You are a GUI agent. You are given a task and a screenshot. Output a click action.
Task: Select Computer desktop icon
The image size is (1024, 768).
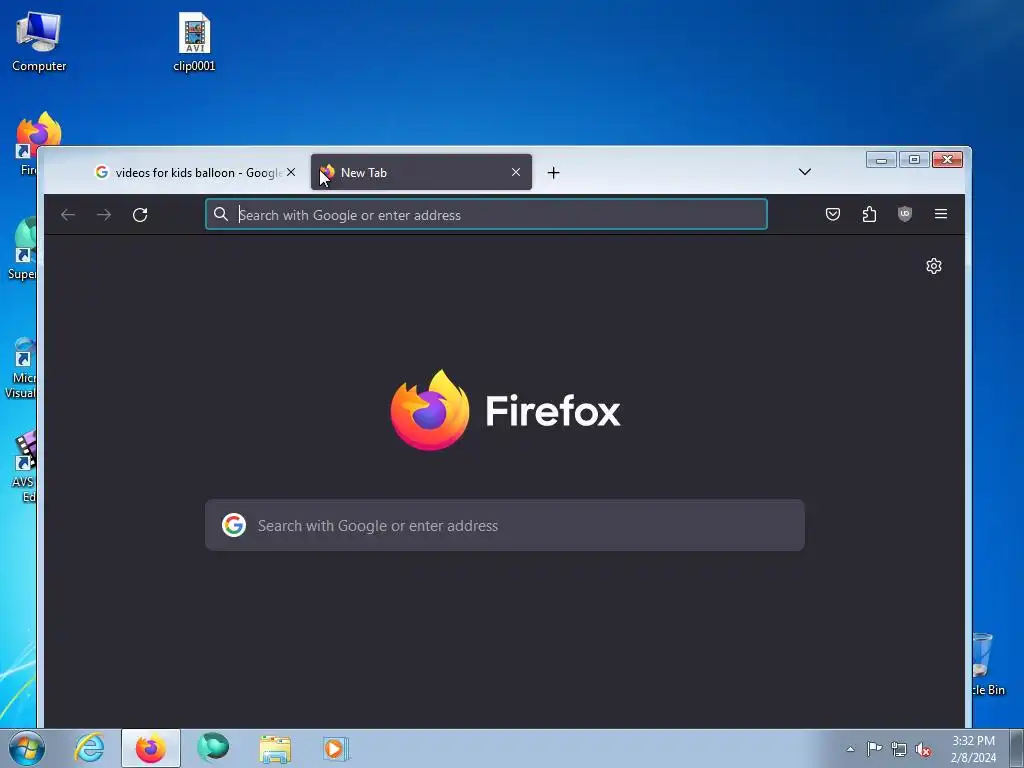tap(39, 42)
